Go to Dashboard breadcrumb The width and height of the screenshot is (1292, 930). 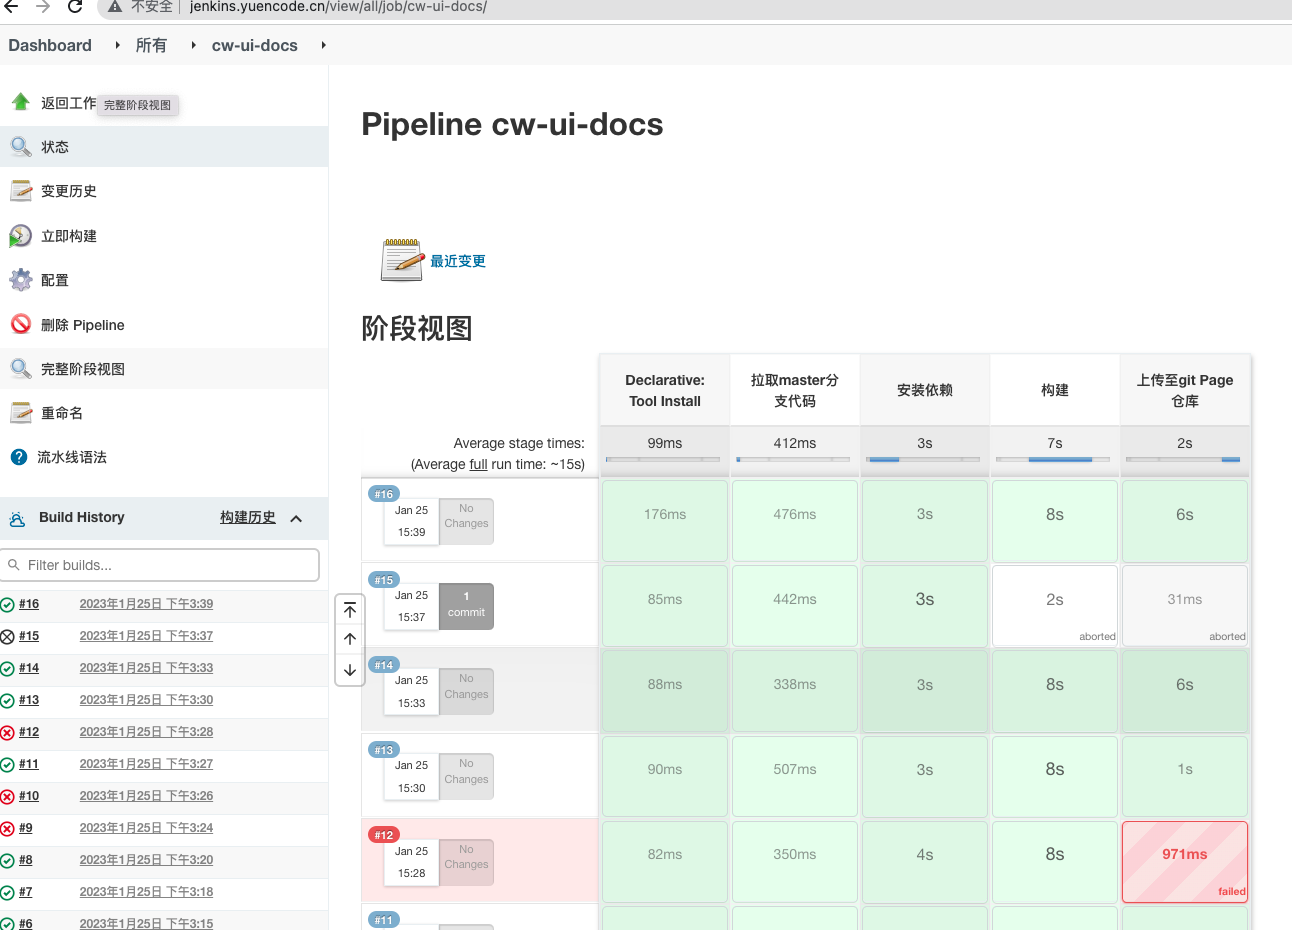click(x=50, y=45)
